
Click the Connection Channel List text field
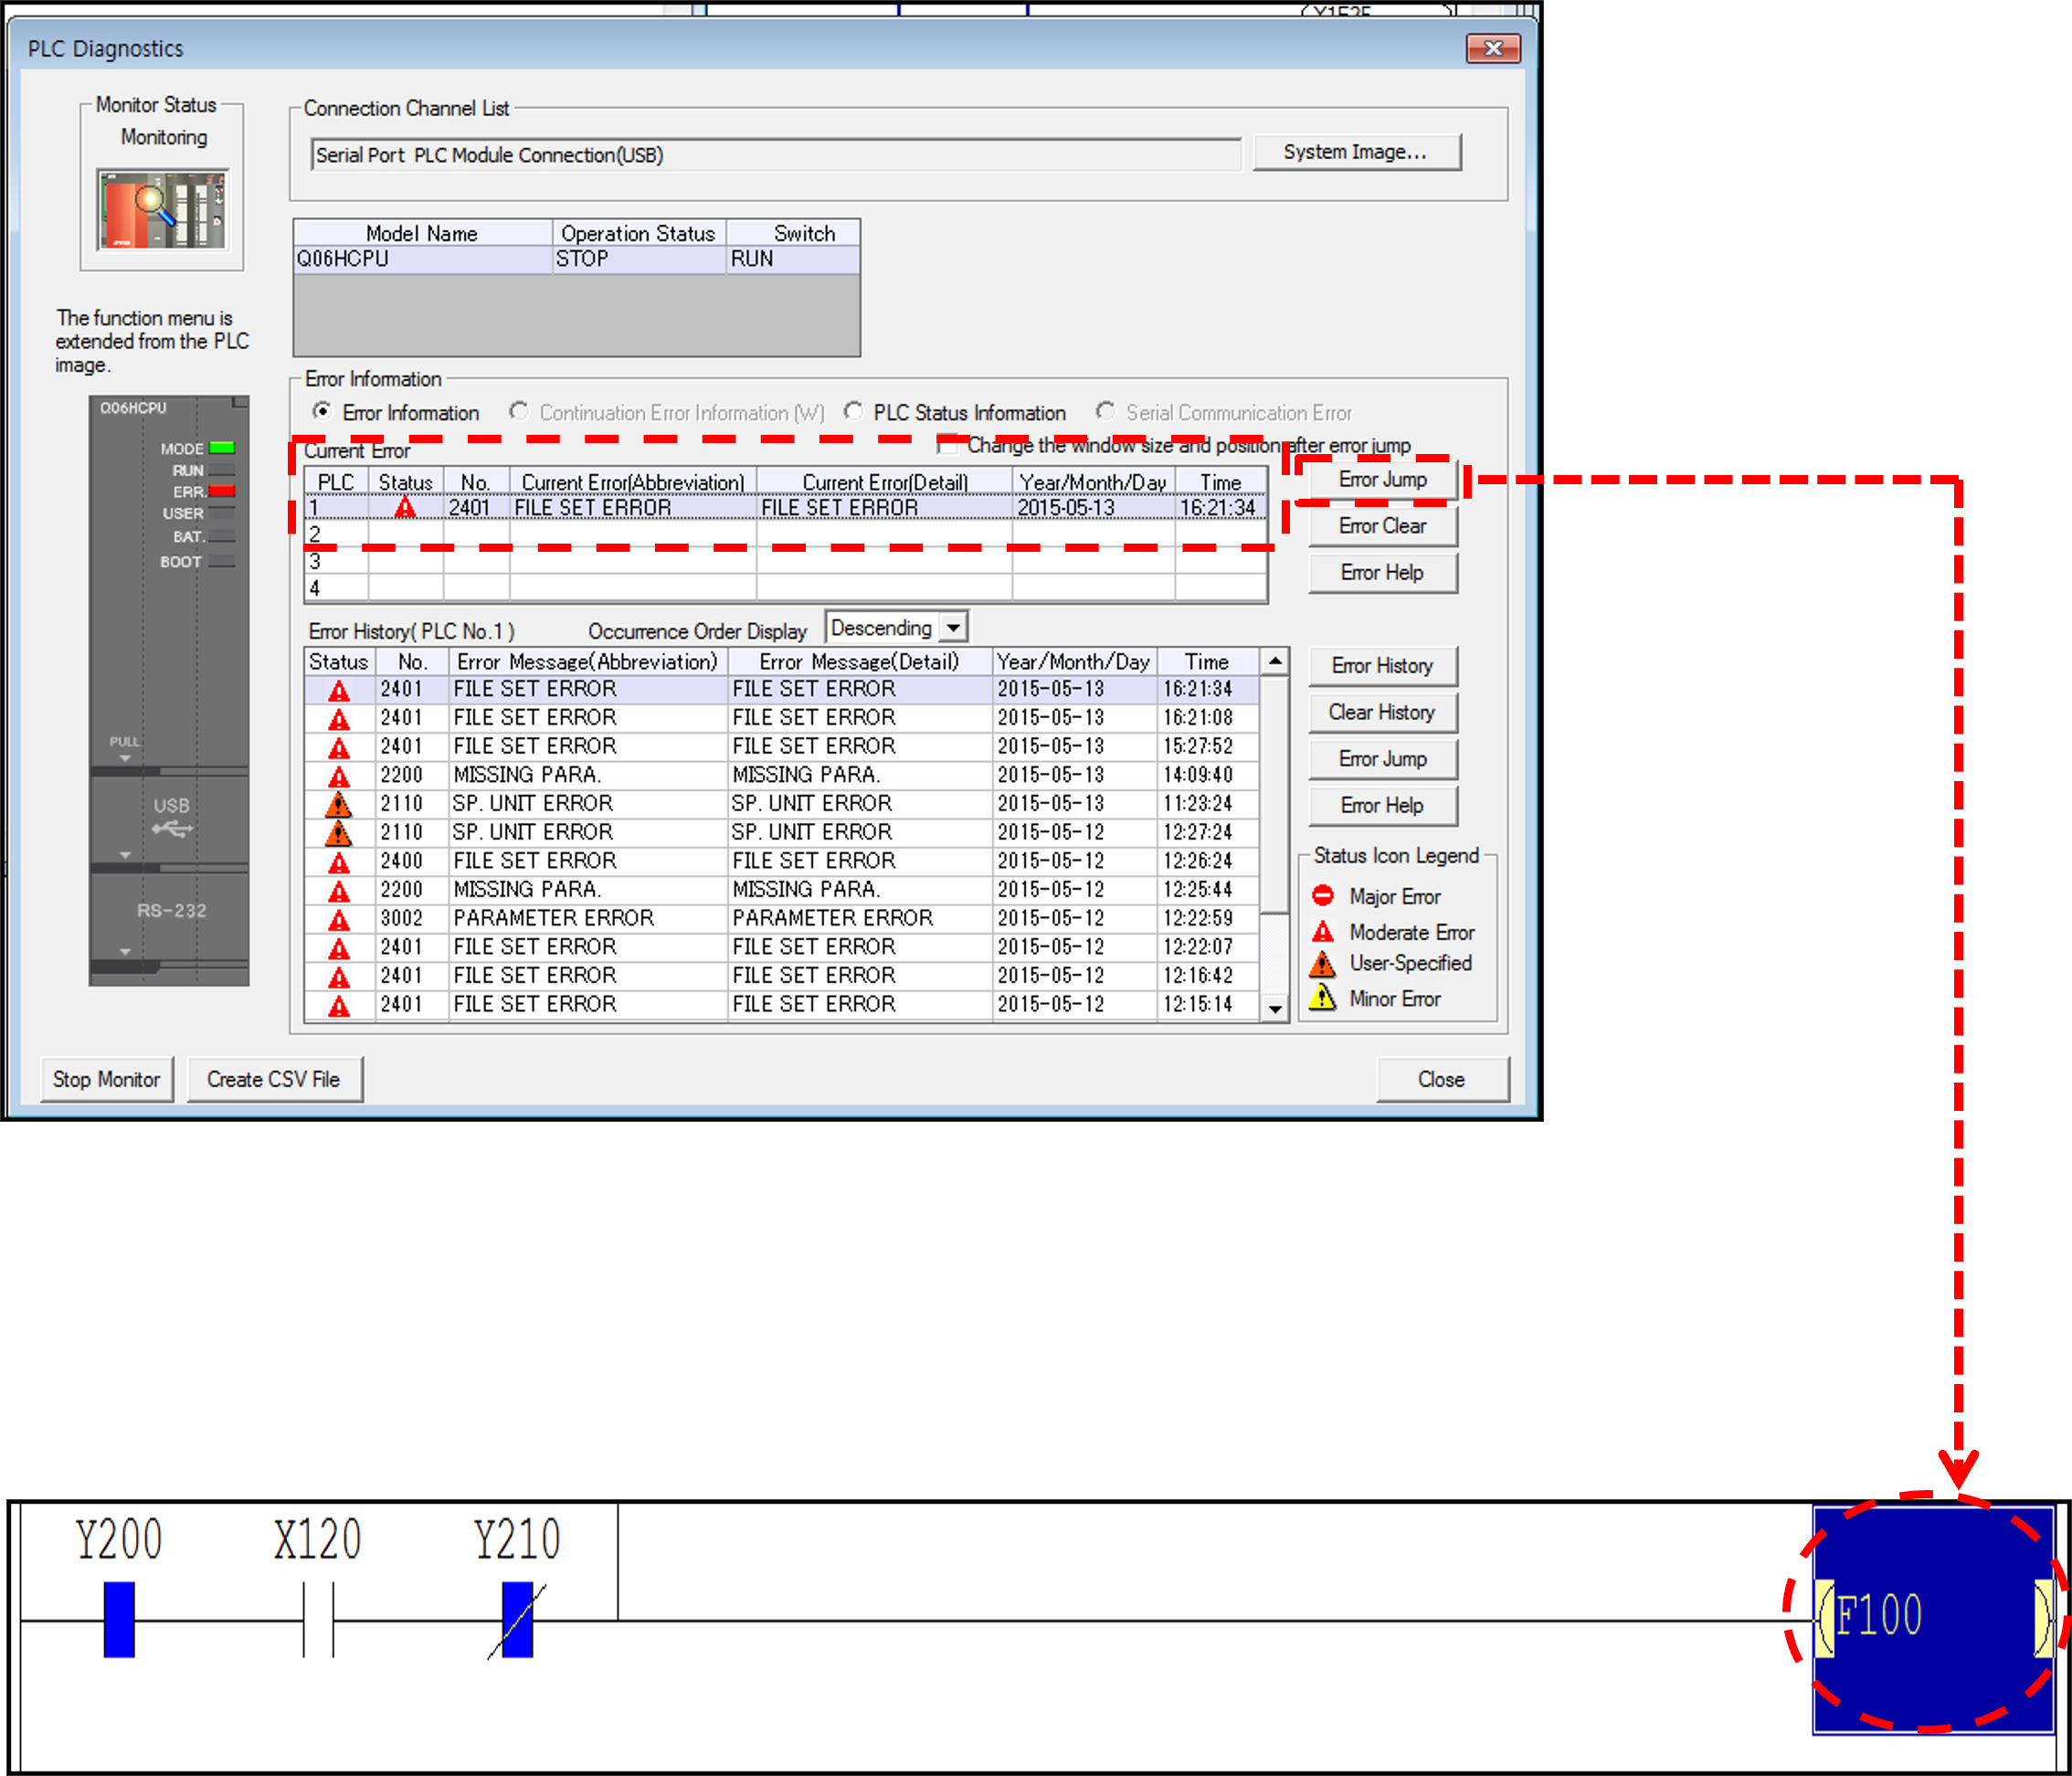[776, 155]
